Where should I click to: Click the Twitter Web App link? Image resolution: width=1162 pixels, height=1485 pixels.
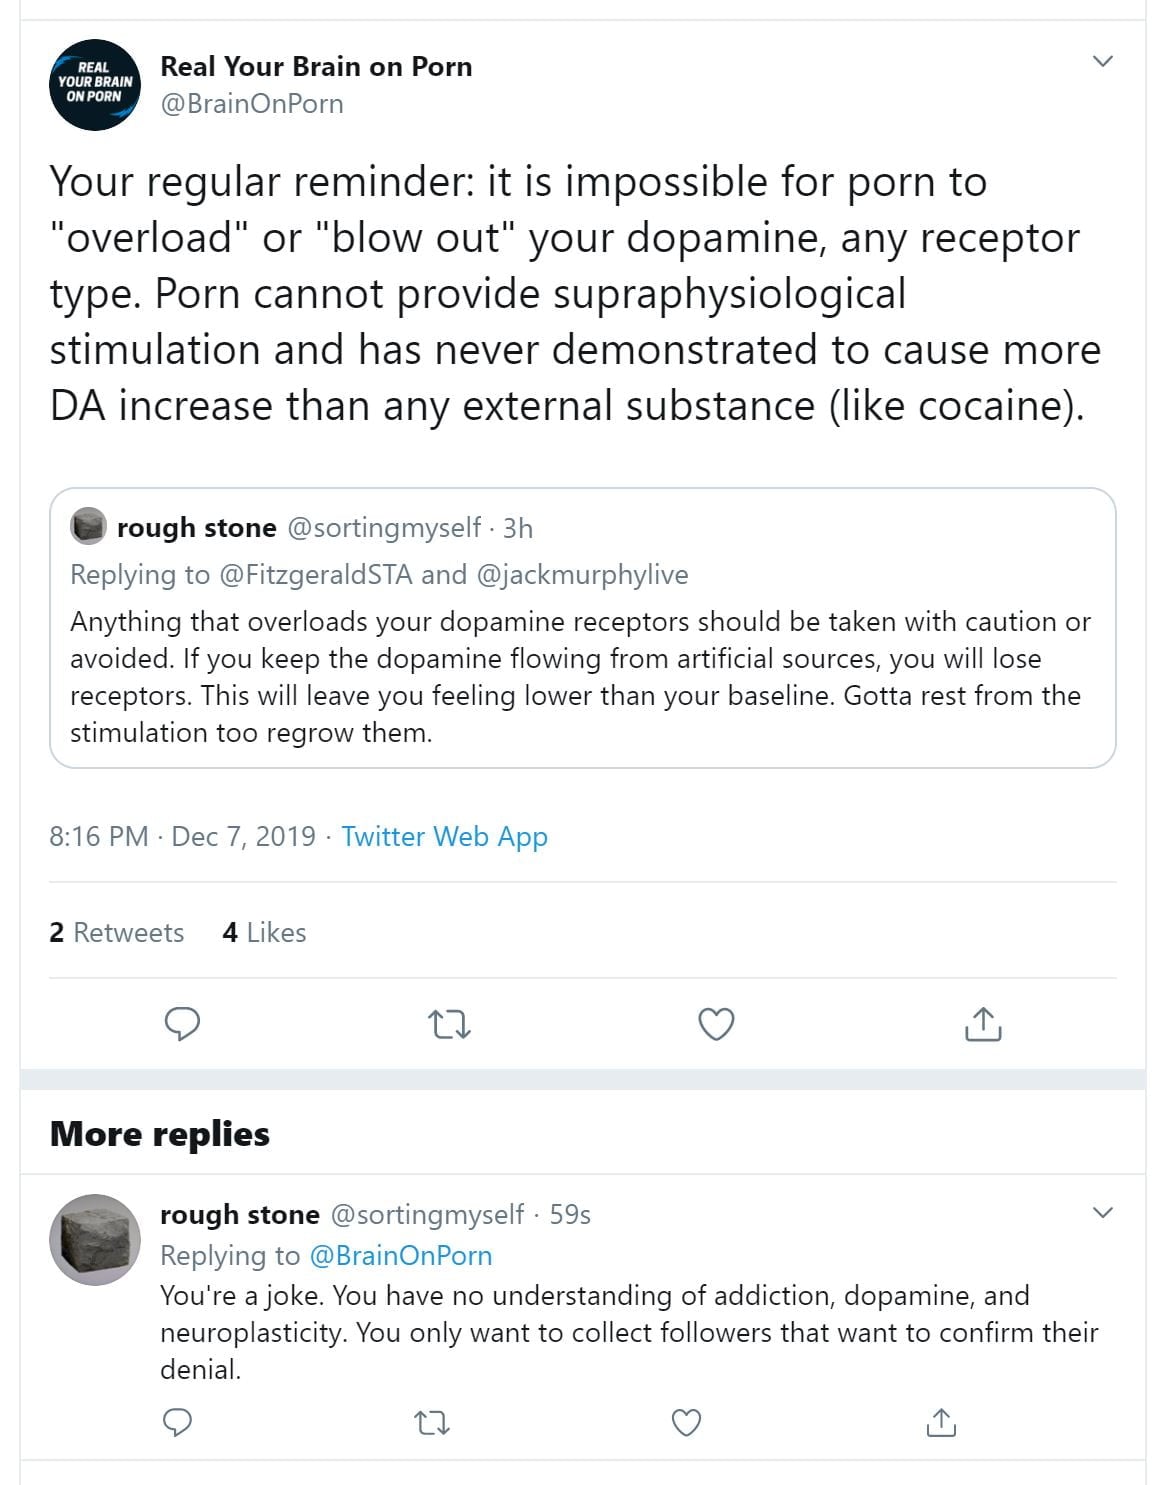click(444, 836)
